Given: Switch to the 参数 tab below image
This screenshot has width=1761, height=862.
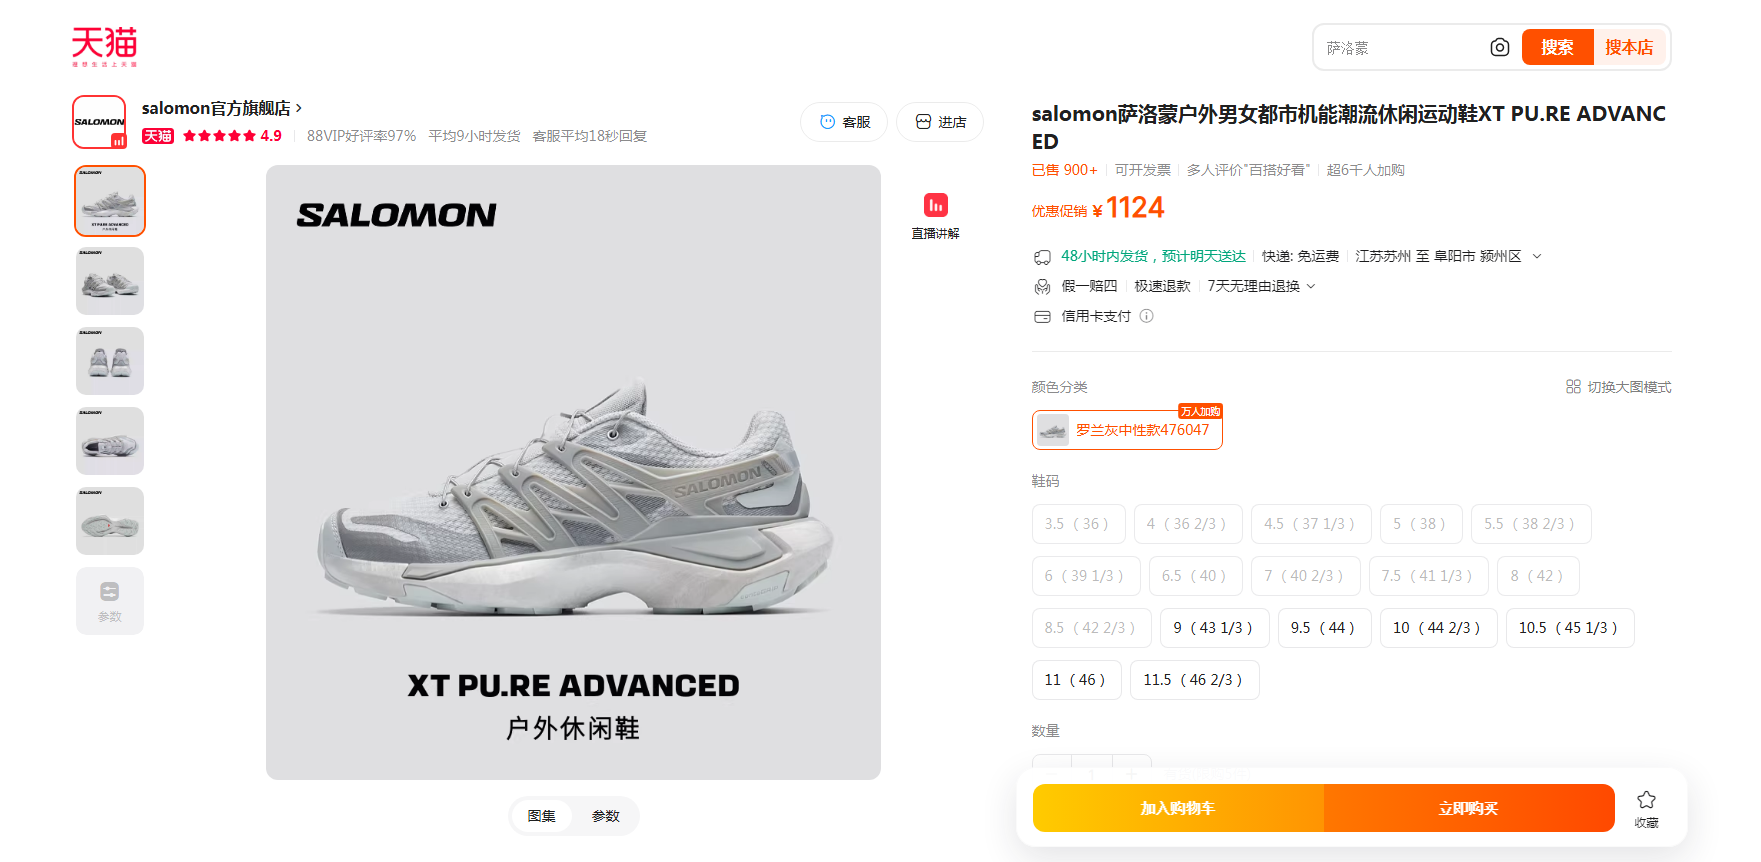Looking at the screenshot, I should coord(605,816).
